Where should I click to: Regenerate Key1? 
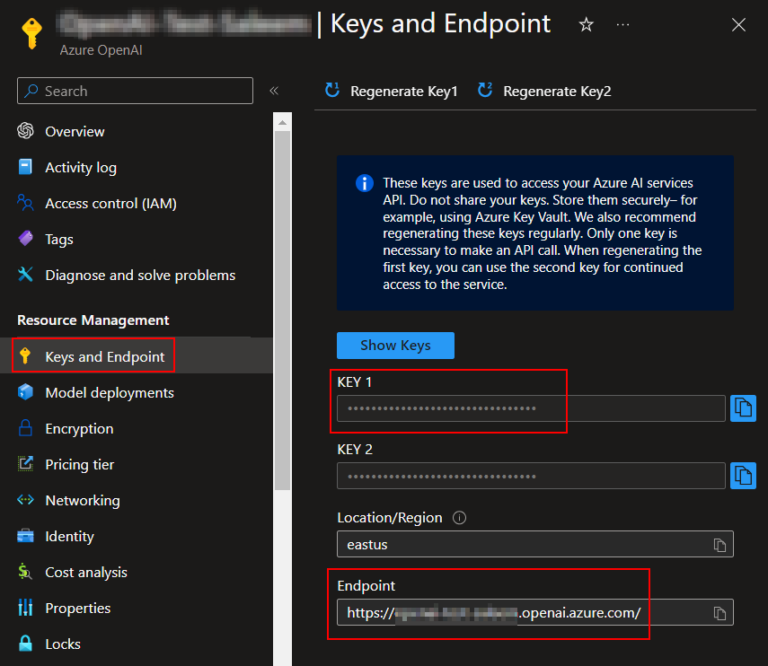391,91
